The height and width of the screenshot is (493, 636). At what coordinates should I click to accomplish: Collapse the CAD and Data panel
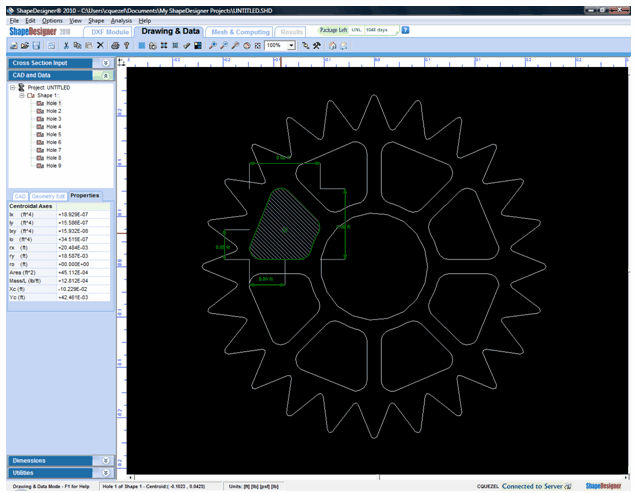pos(105,75)
